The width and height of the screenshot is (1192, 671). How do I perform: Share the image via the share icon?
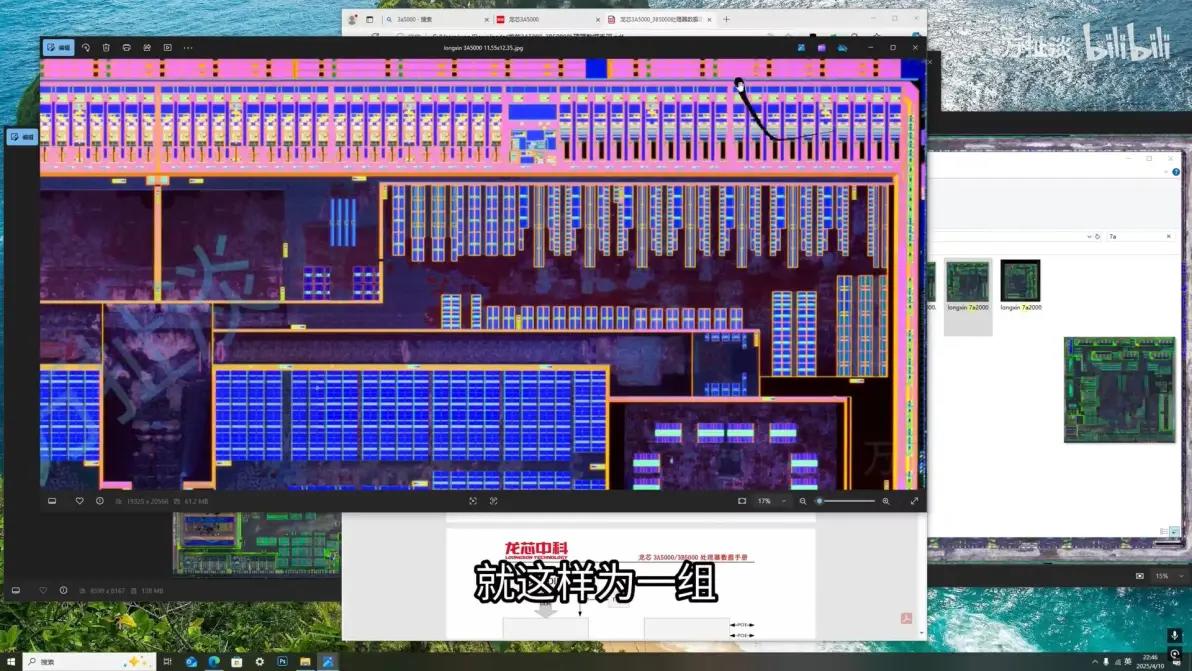point(147,47)
